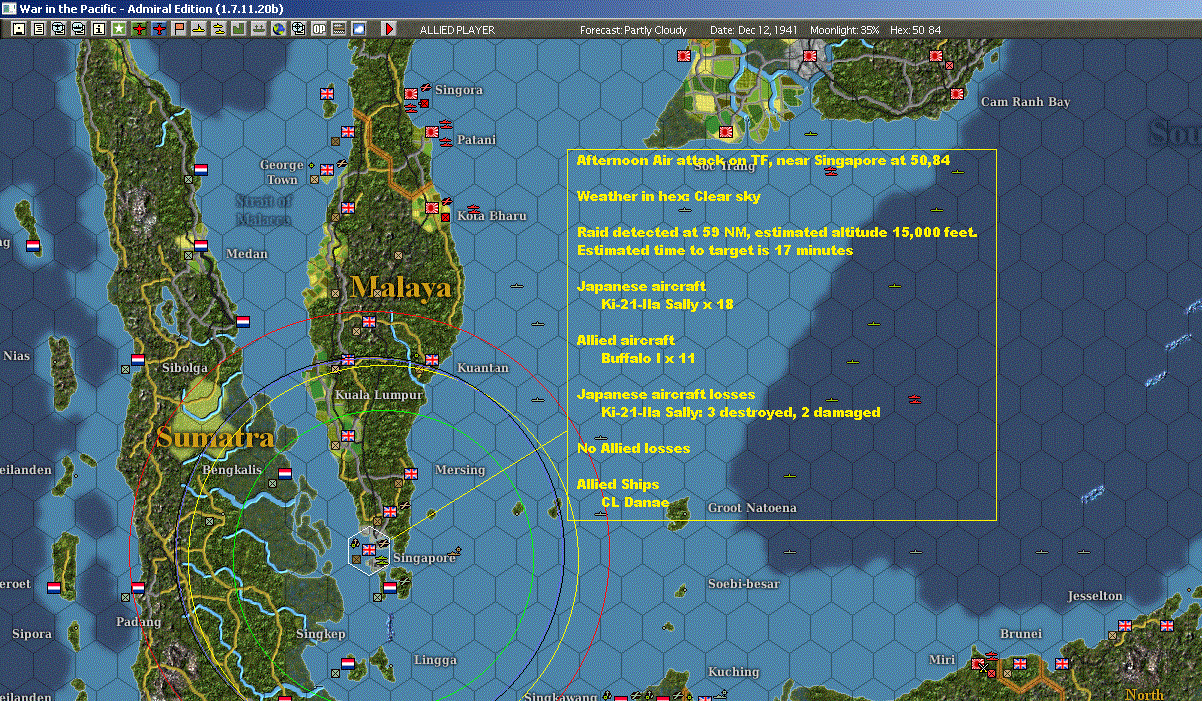The image size is (1202, 701).
Task: Click the Moonlight: 35% status entry
Action: [x=845, y=30]
